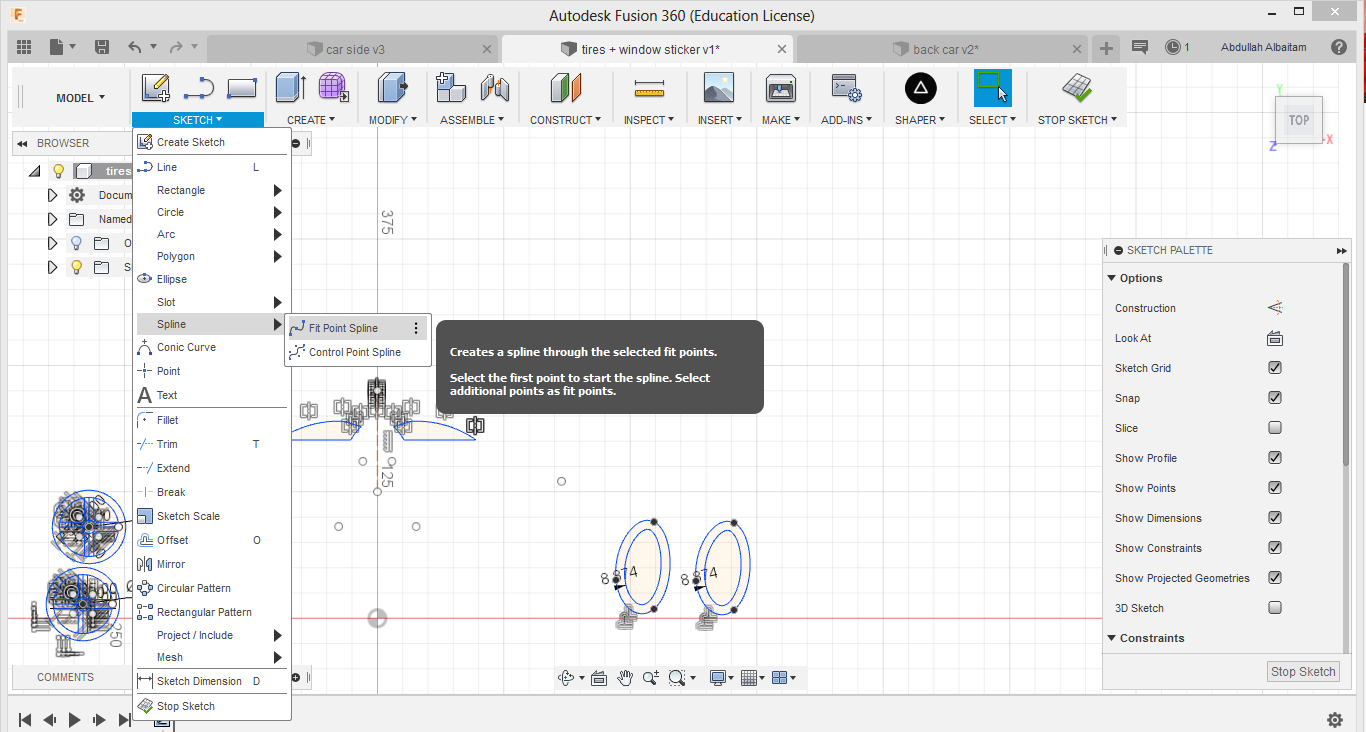Switch to the back car v2* tab

click(940, 48)
